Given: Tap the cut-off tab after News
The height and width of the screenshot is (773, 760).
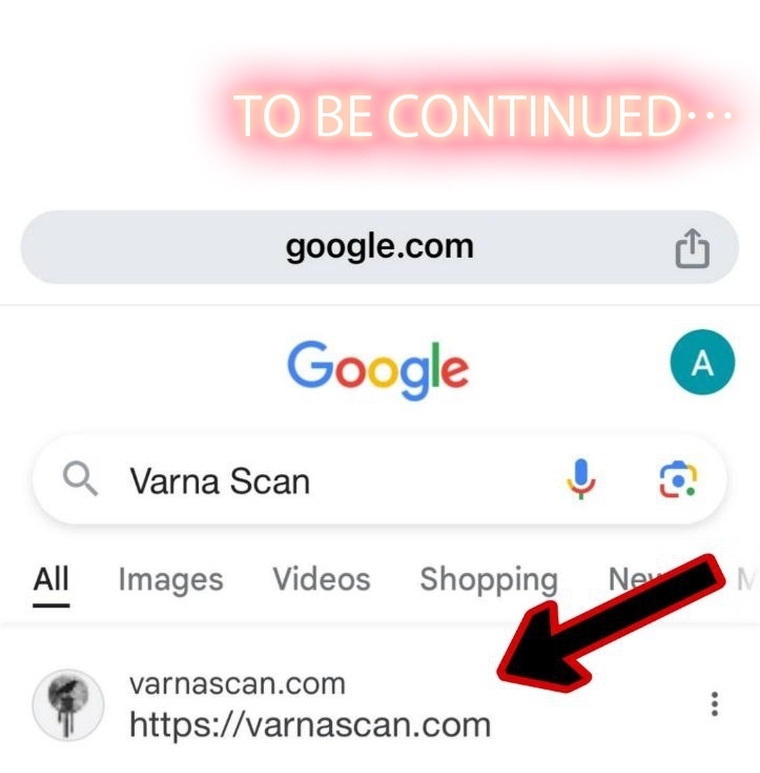Looking at the screenshot, I should 747,579.
